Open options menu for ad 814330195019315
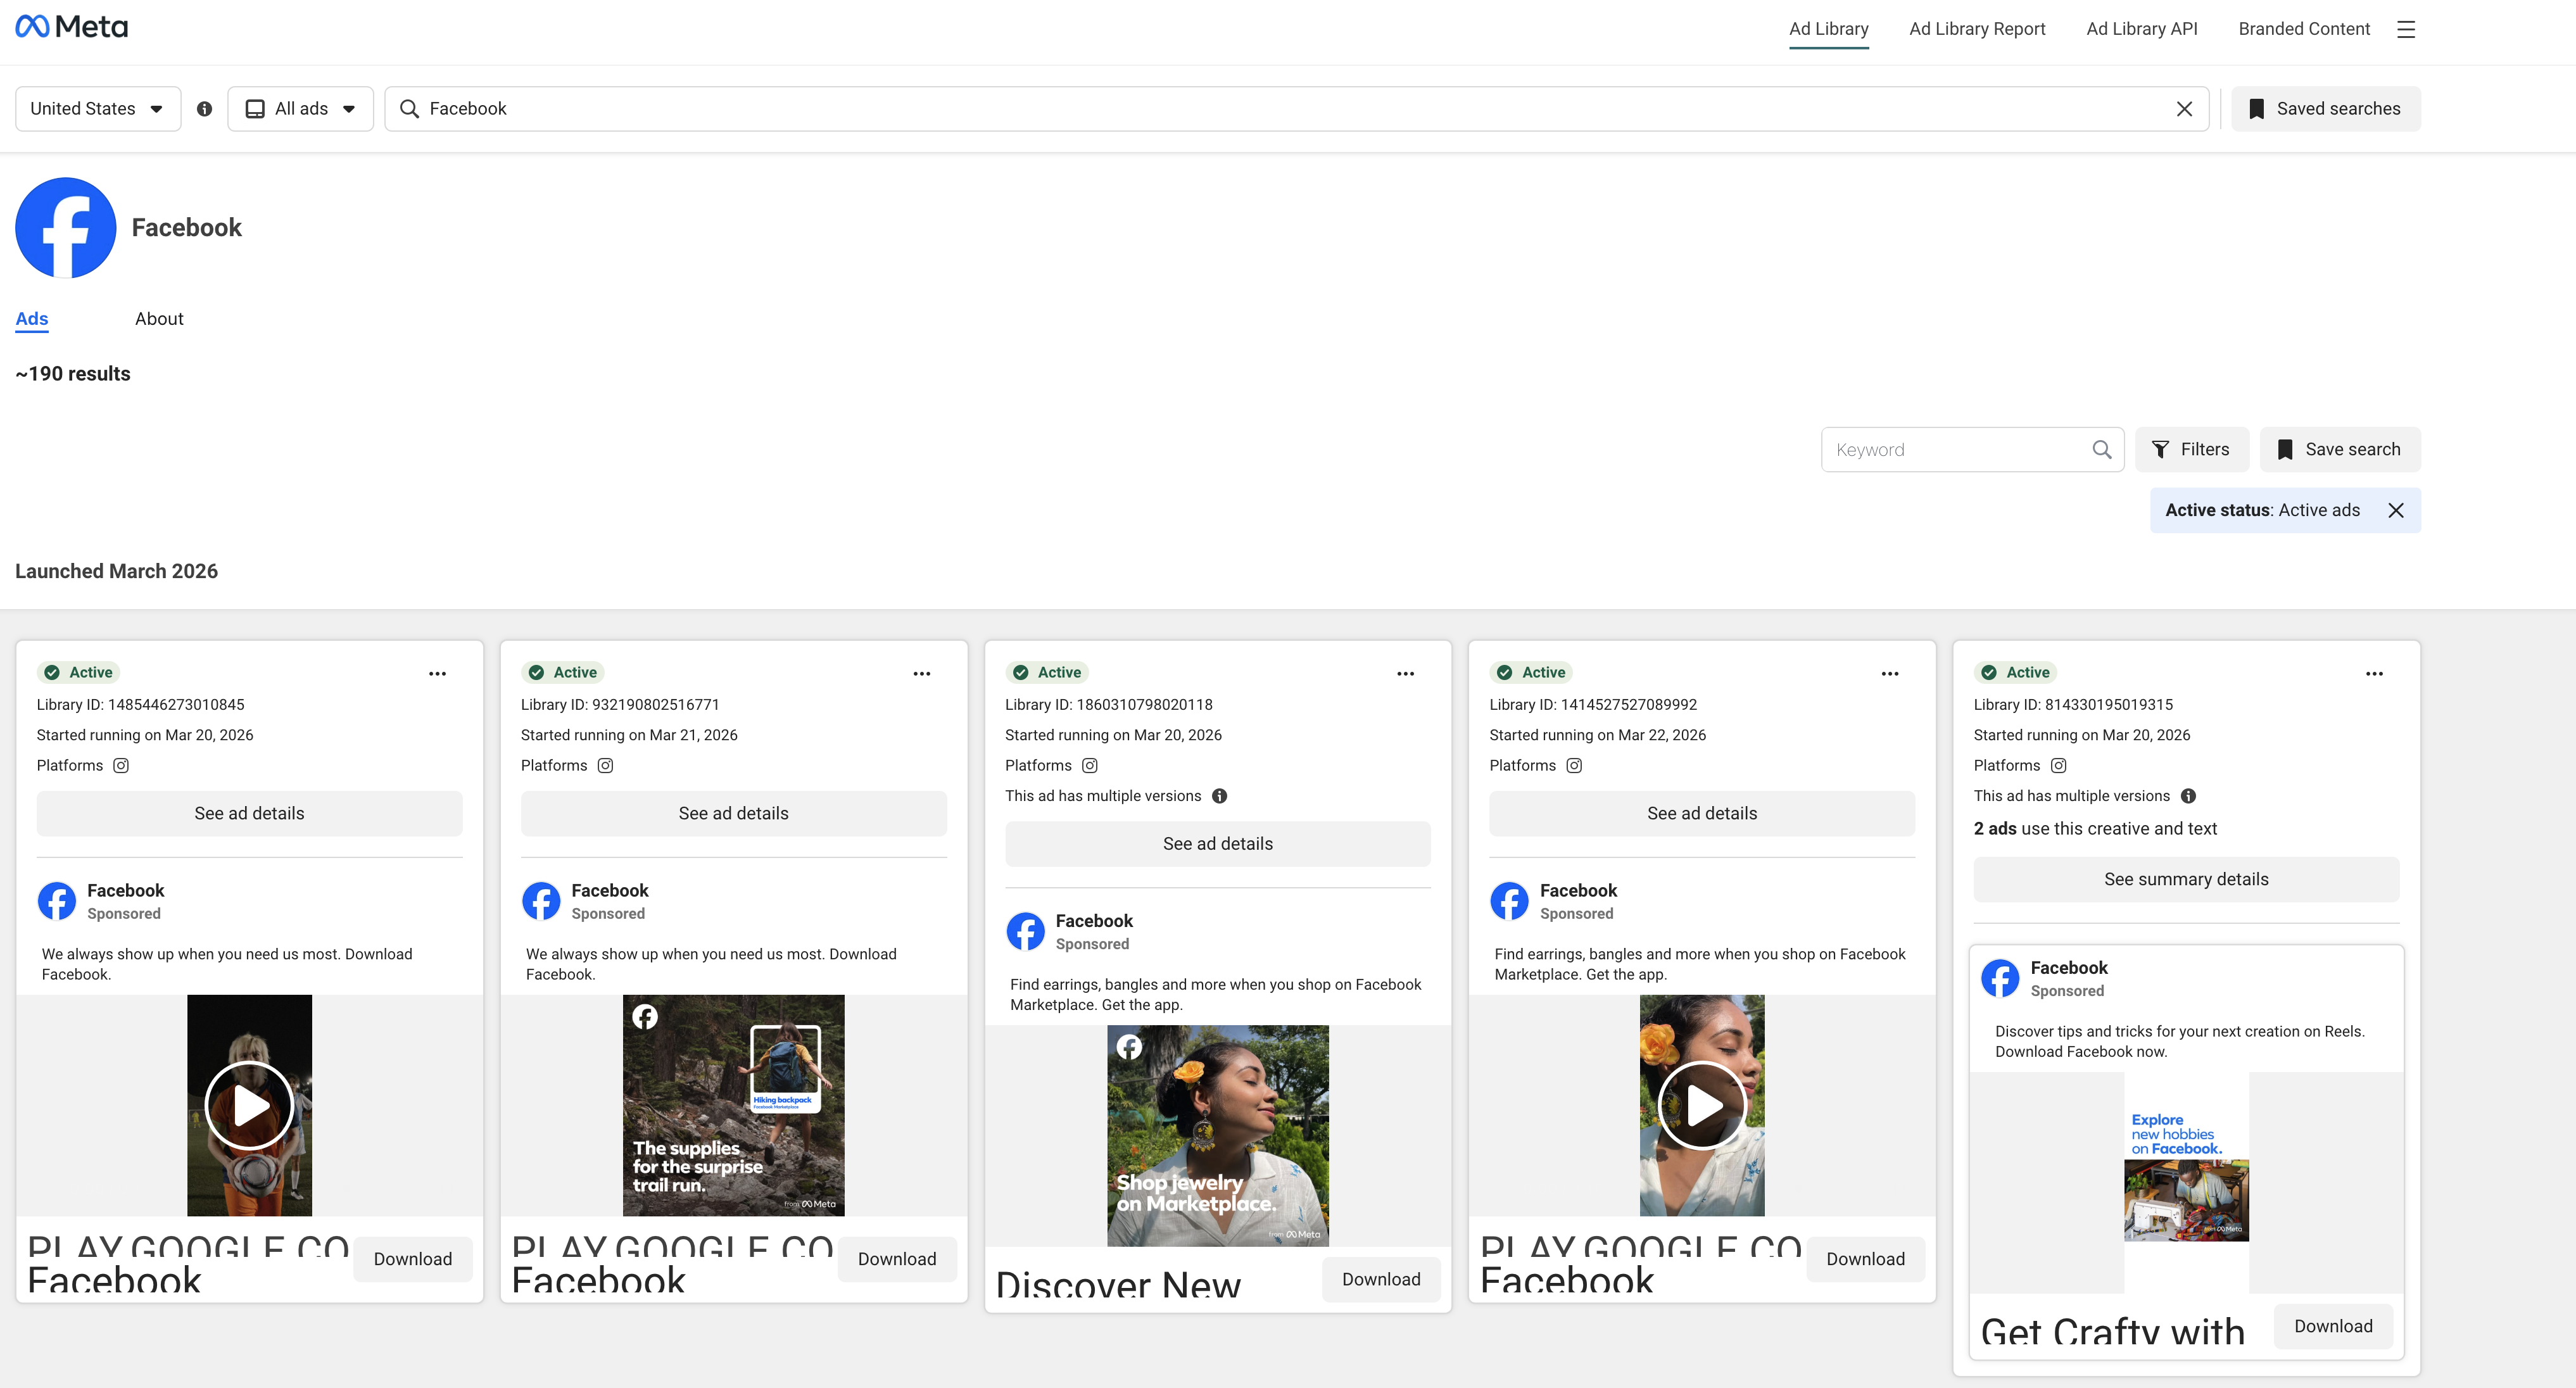Viewport: 2576px width, 1388px height. click(x=2374, y=673)
